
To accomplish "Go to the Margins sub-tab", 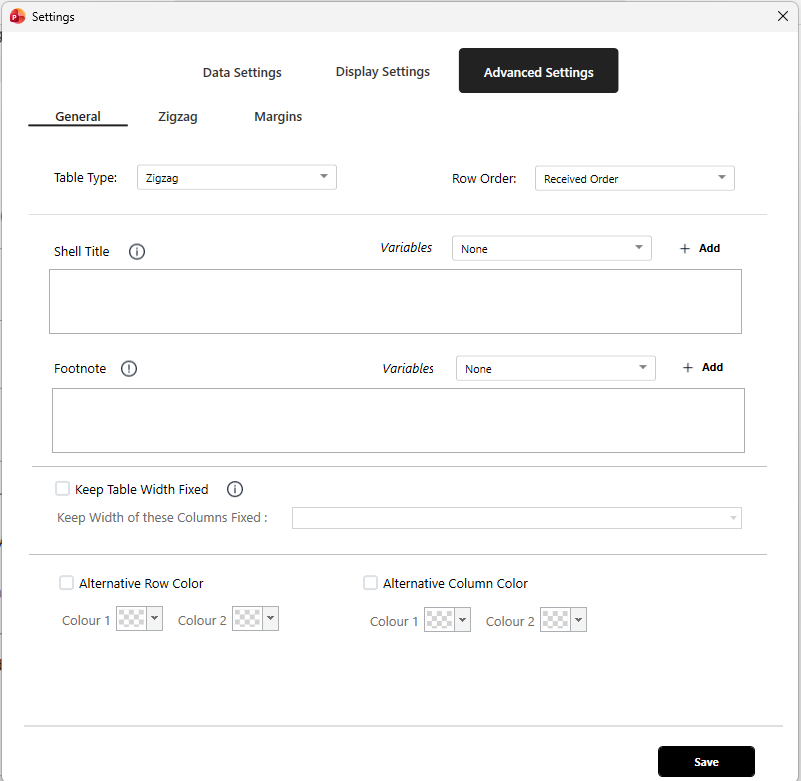I will (278, 117).
